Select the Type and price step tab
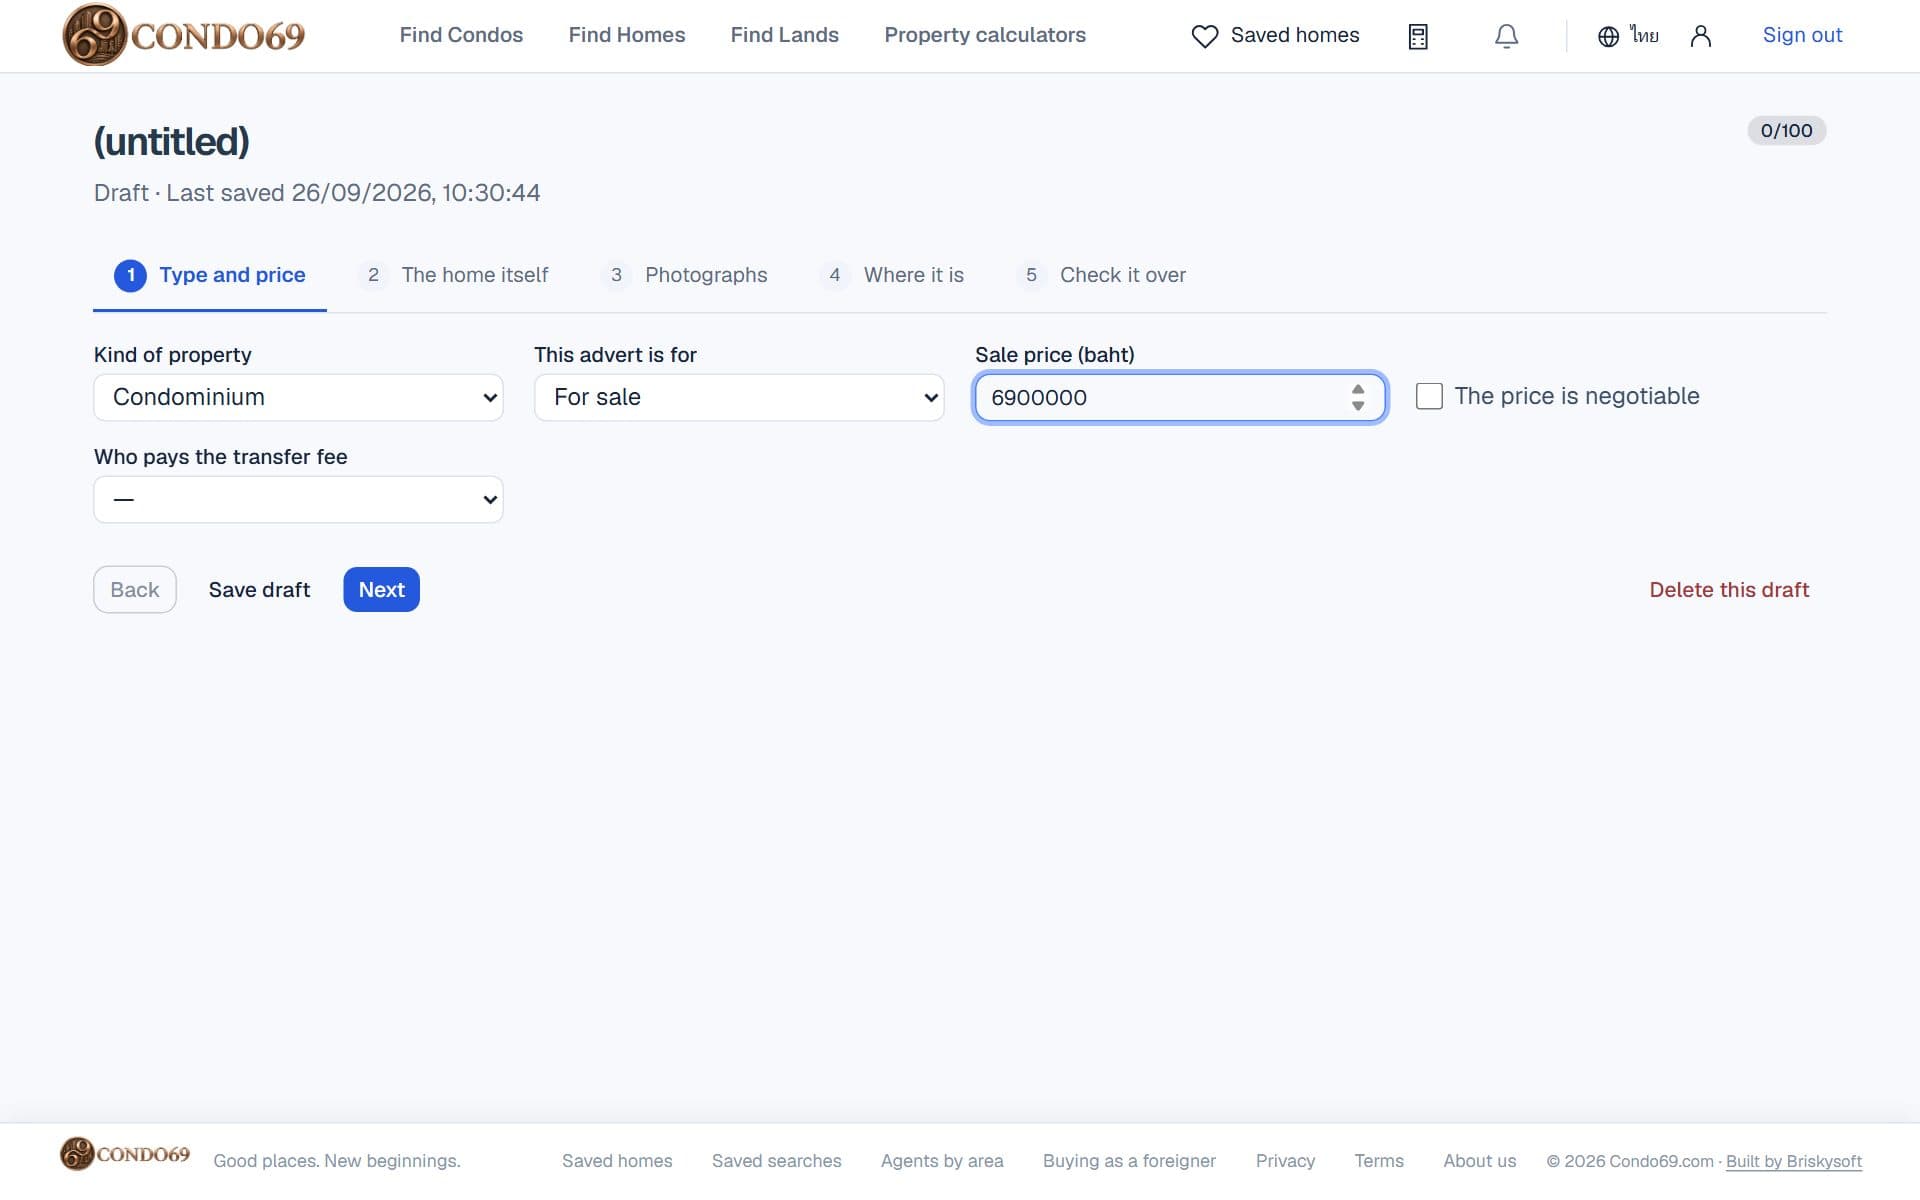Viewport: 1920px width, 1200px height. 210,275
